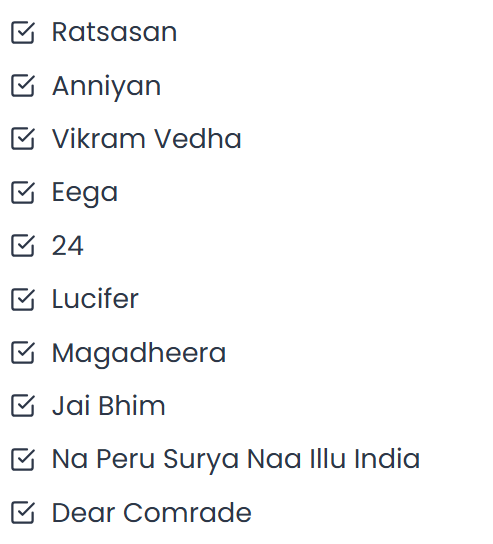Select the 24 list entry text

tap(68, 246)
